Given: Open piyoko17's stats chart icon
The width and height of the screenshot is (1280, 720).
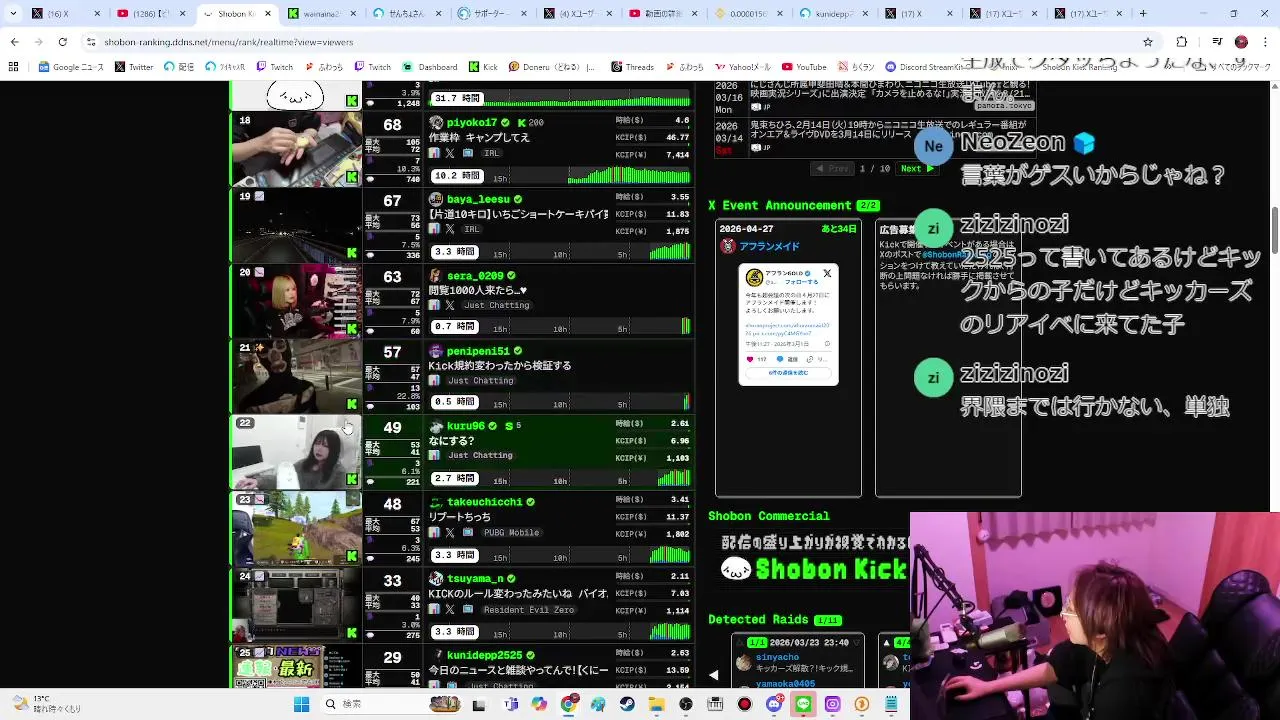Looking at the screenshot, I should [434, 153].
